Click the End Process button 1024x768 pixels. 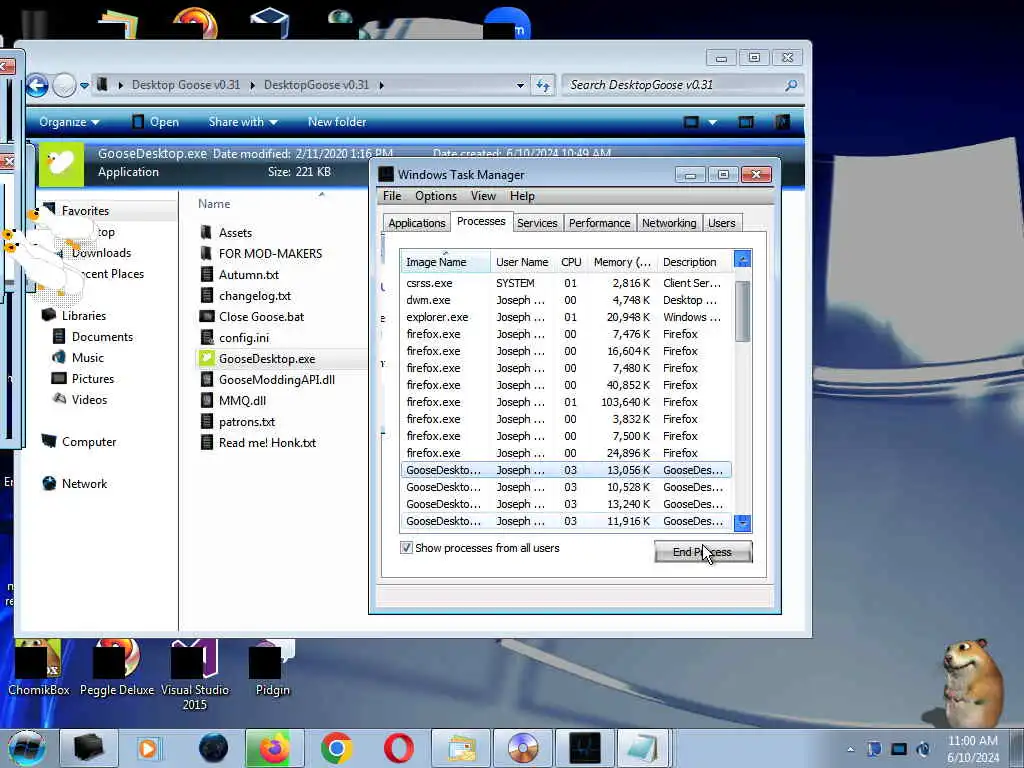[x=703, y=552]
